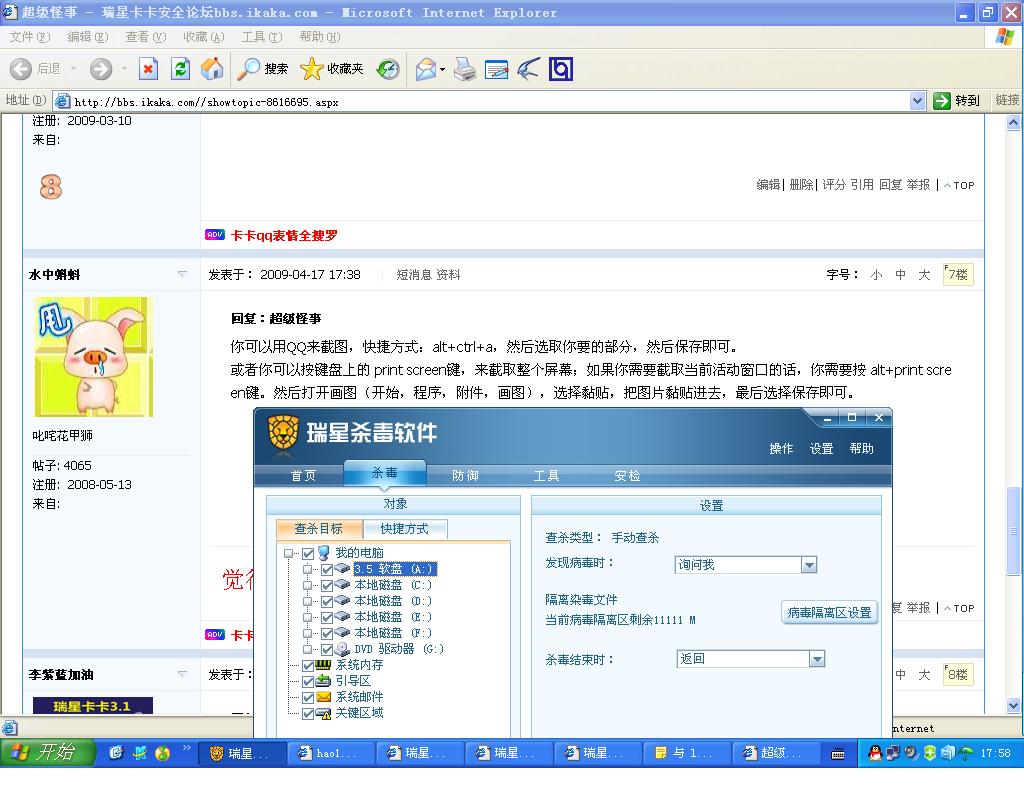This screenshot has height=800, width=1024.
Task: Toggle the DVD 驱动器 (G:) checkbox
Action: pos(327,650)
